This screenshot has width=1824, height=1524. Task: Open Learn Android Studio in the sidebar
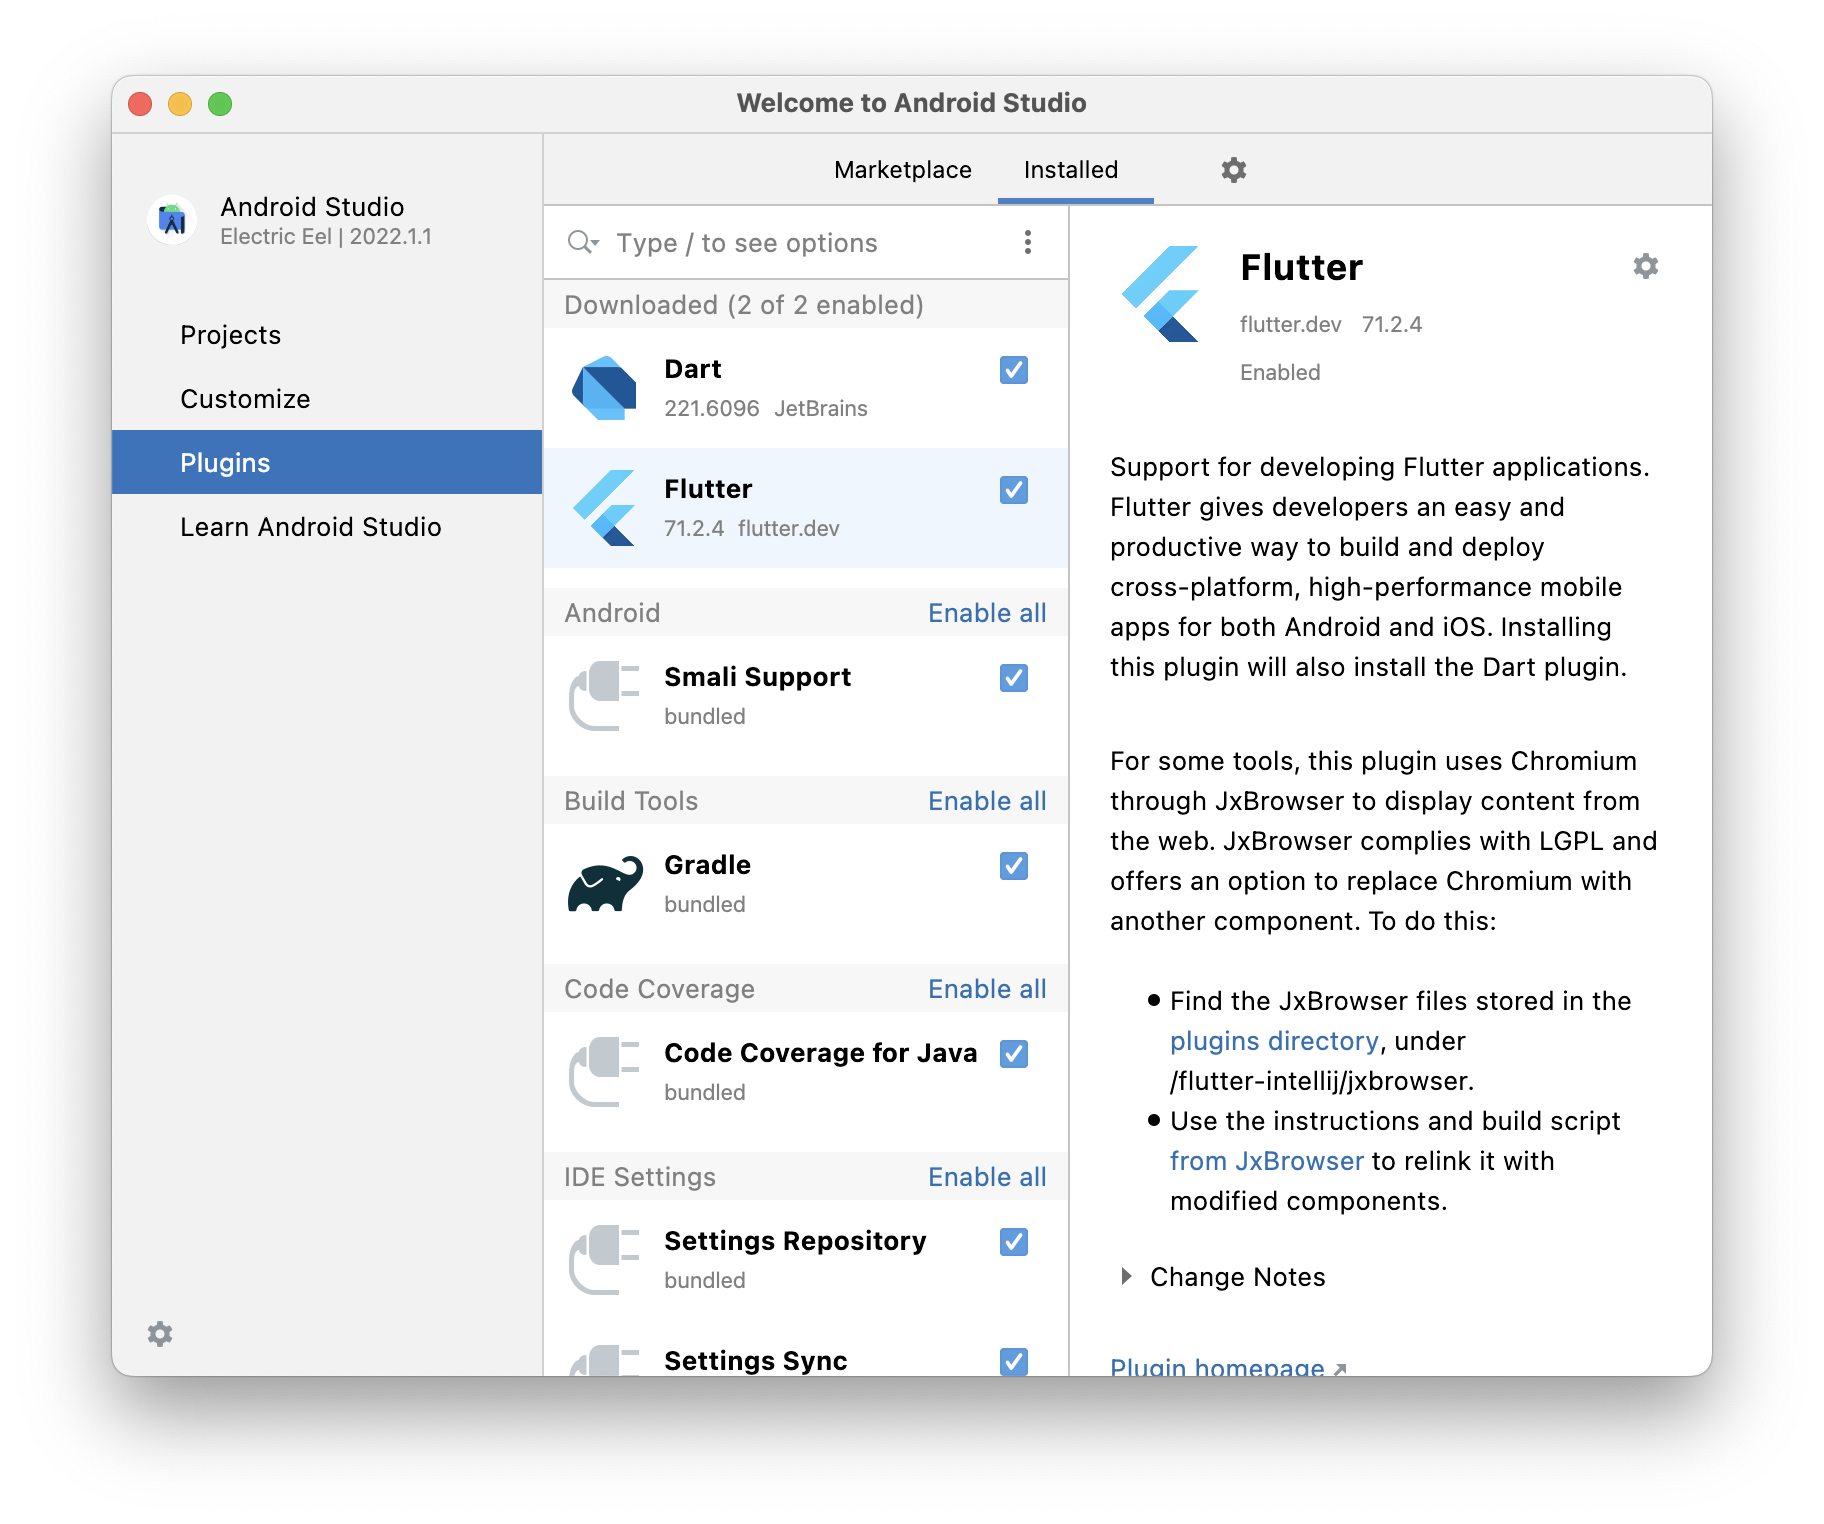327,527
